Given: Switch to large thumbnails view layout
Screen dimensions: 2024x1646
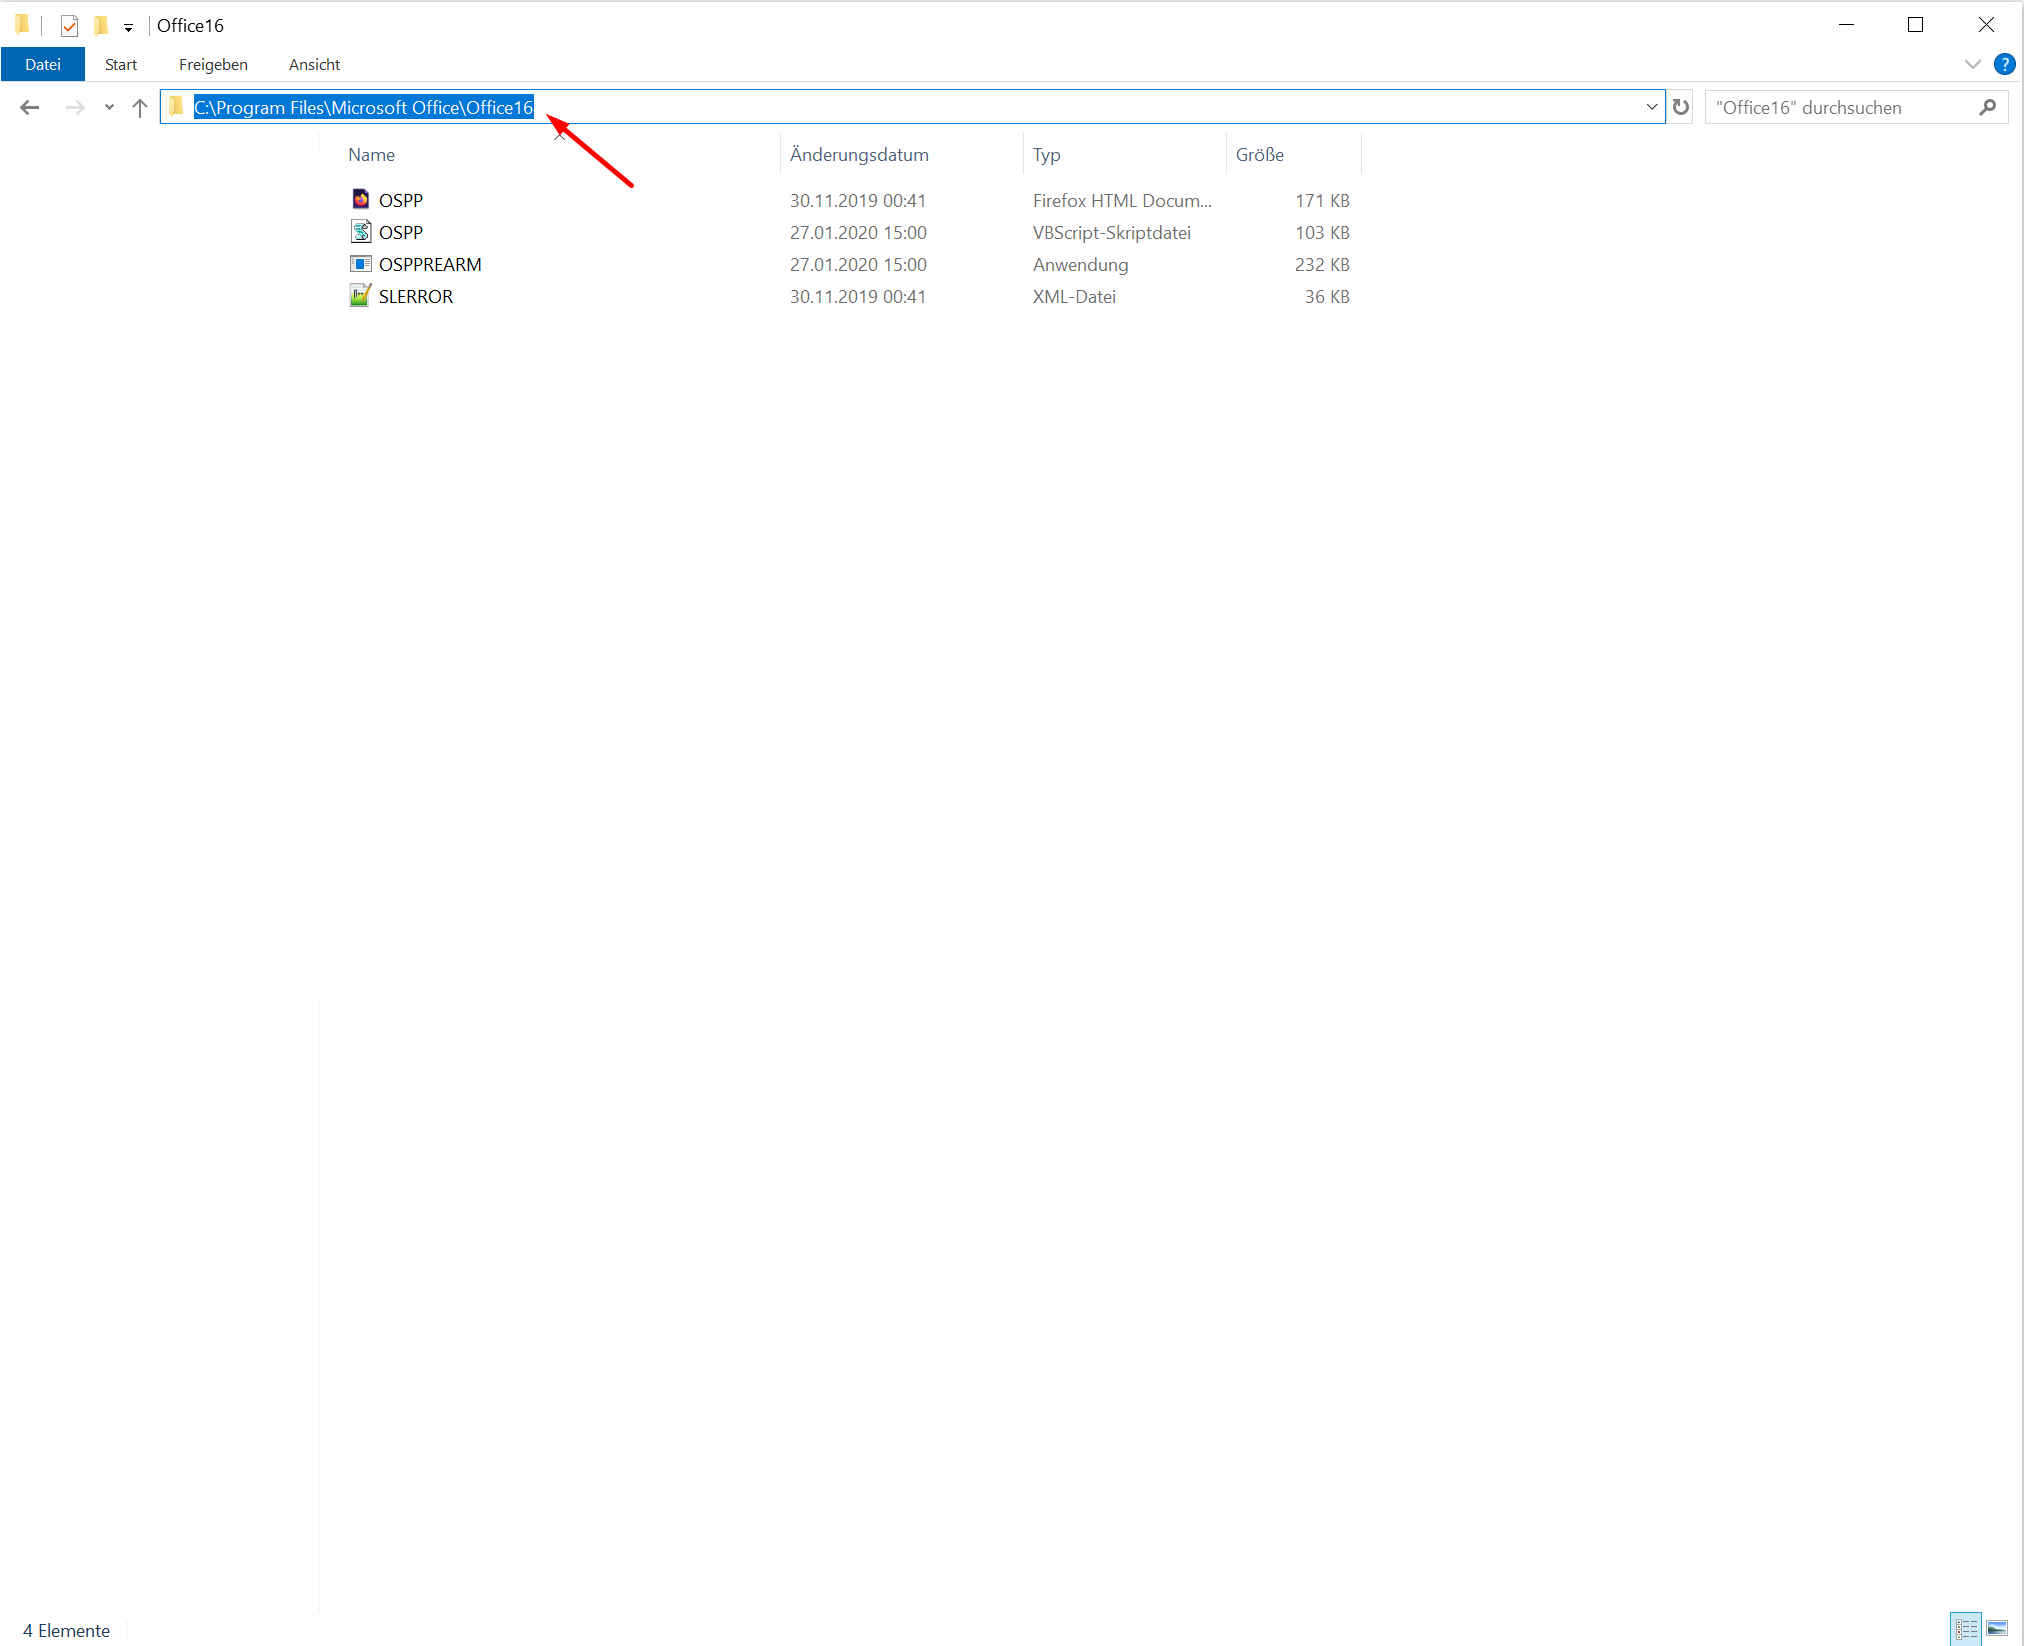Looking at the screenshot, I should coord(1997,1629).
